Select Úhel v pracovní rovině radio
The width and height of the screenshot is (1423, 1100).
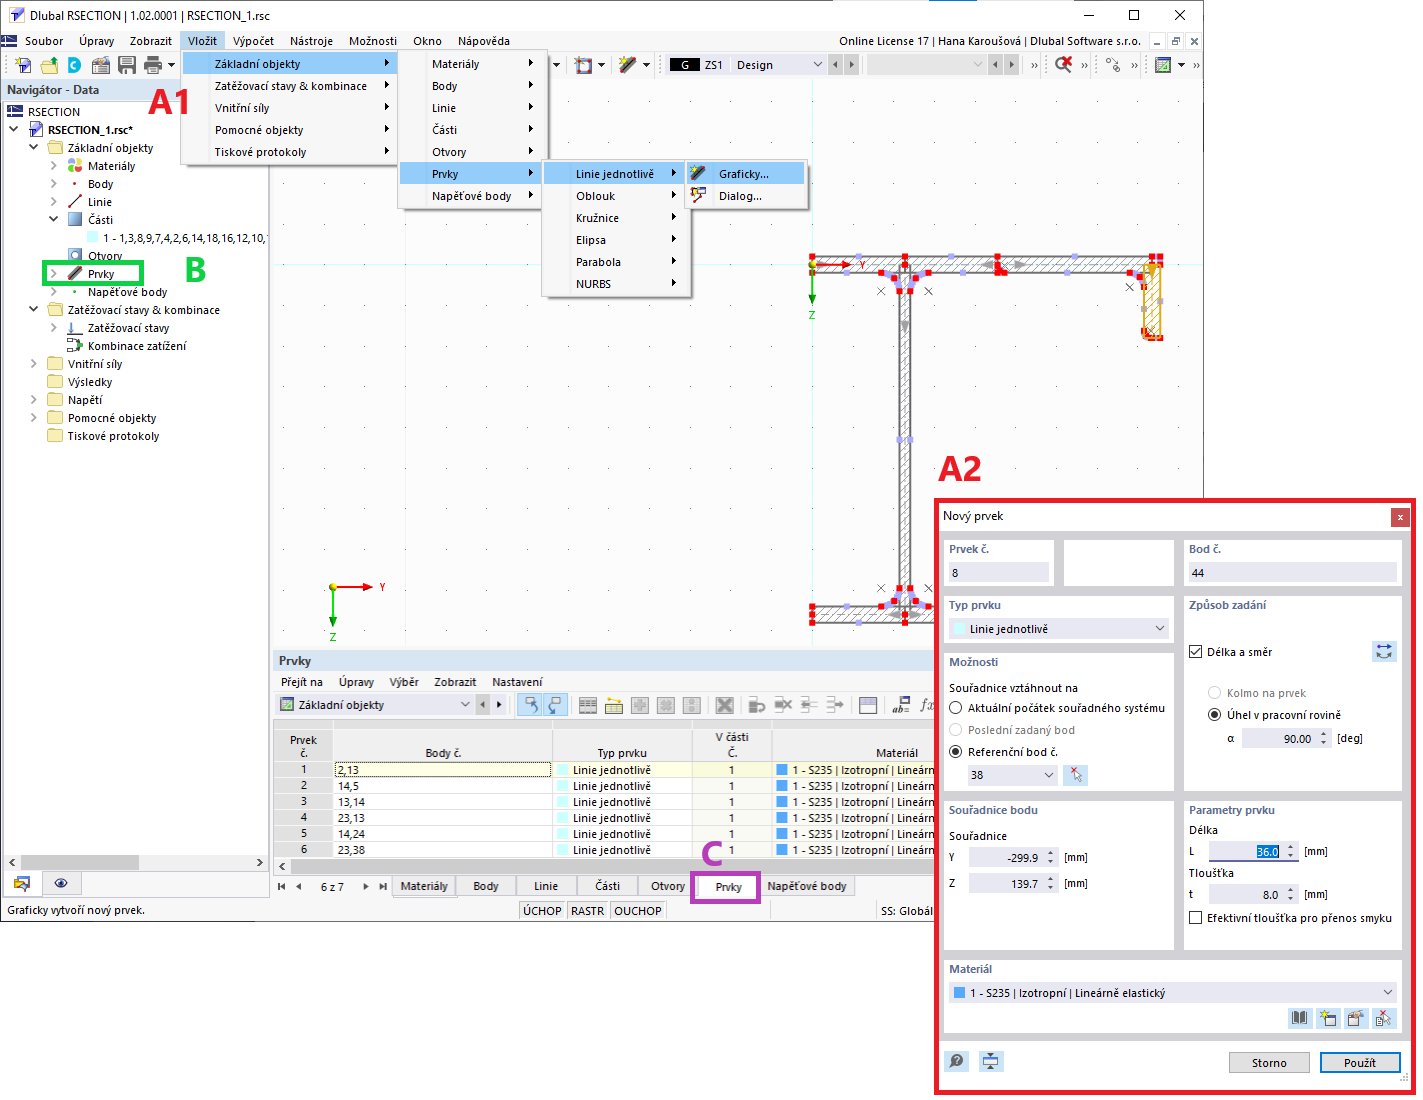click(1215, 714)
